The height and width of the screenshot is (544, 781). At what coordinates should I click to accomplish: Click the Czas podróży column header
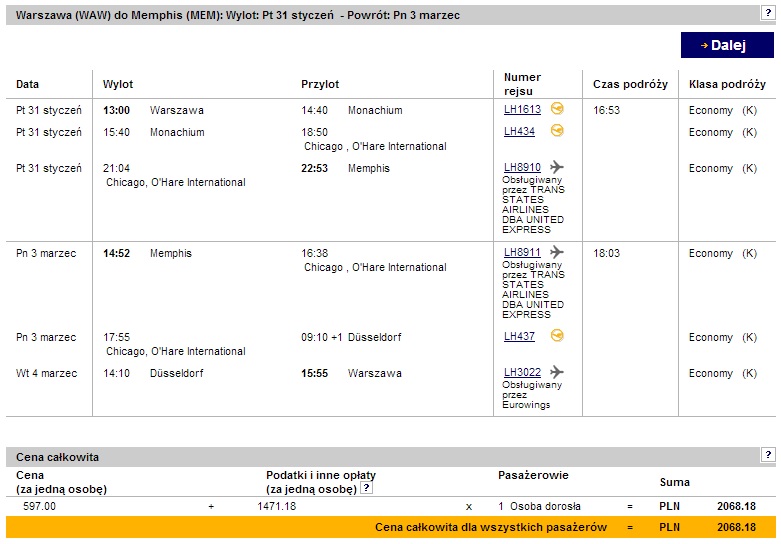pyautogui.click(x=630, y=84)
